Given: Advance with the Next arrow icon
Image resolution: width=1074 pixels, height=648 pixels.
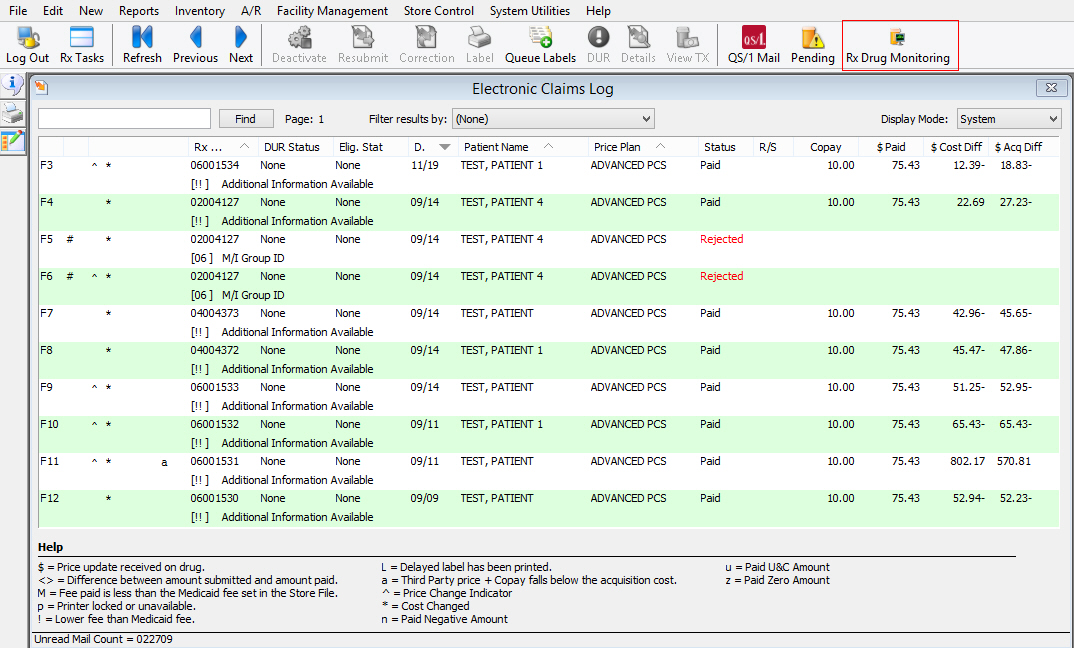Looking at the screenshot, I should pos(241,45).
